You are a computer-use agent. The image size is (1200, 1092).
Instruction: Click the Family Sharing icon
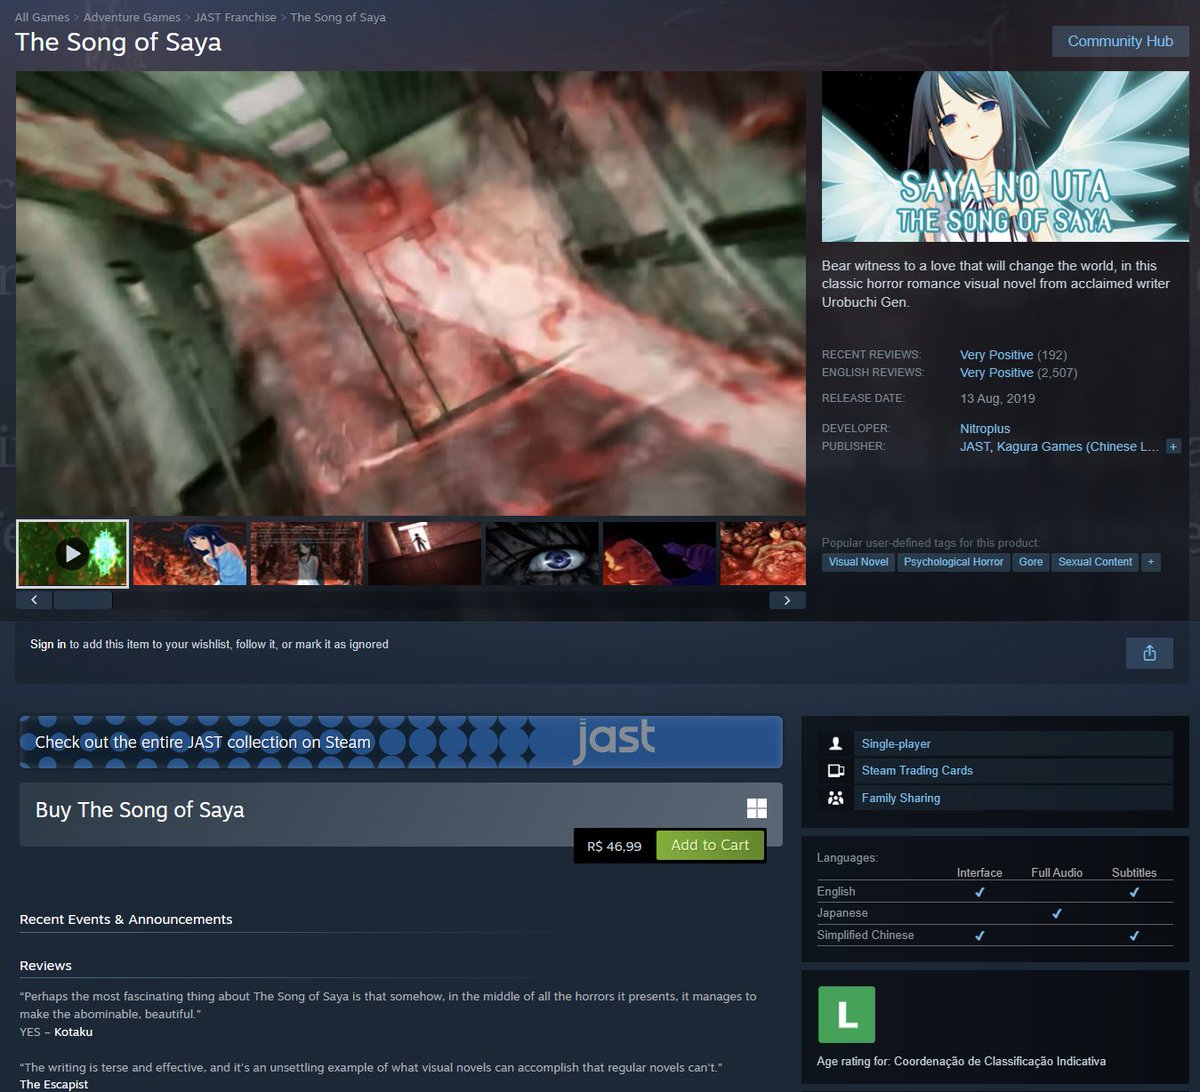pyautogui.click(x=835, y=798)
